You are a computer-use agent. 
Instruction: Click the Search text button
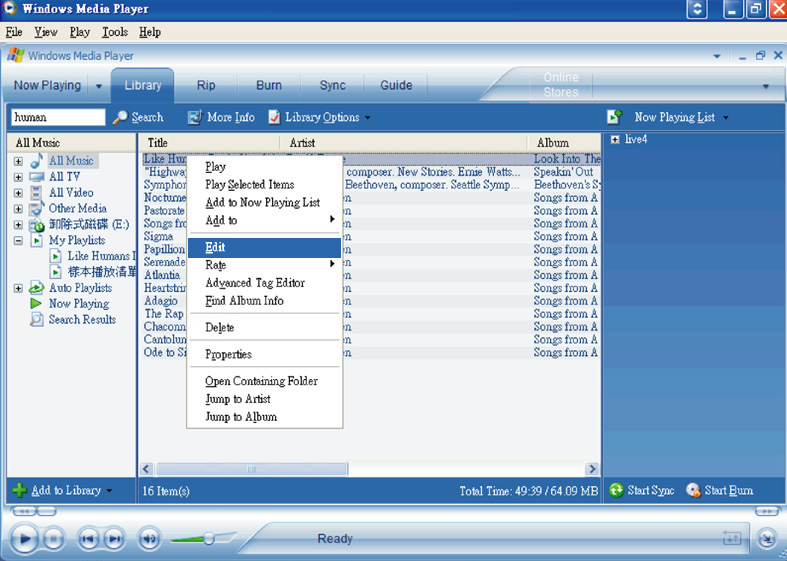click(148, 117)
